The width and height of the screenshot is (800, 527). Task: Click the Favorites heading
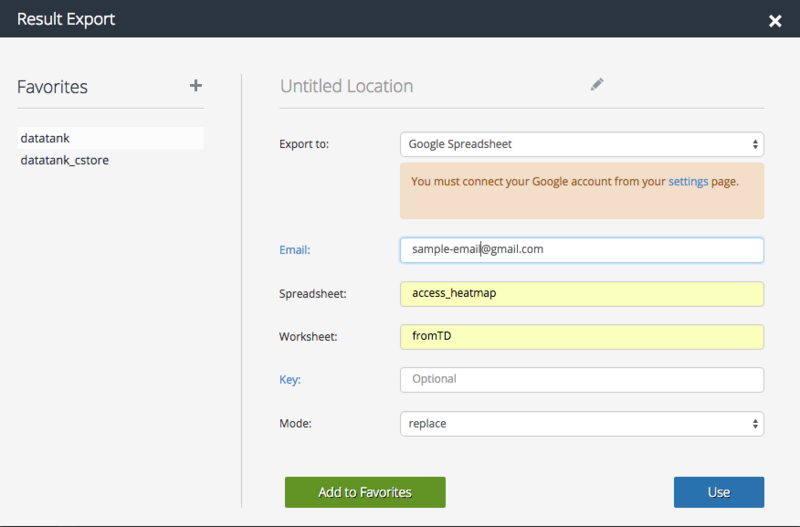(52, 87)
